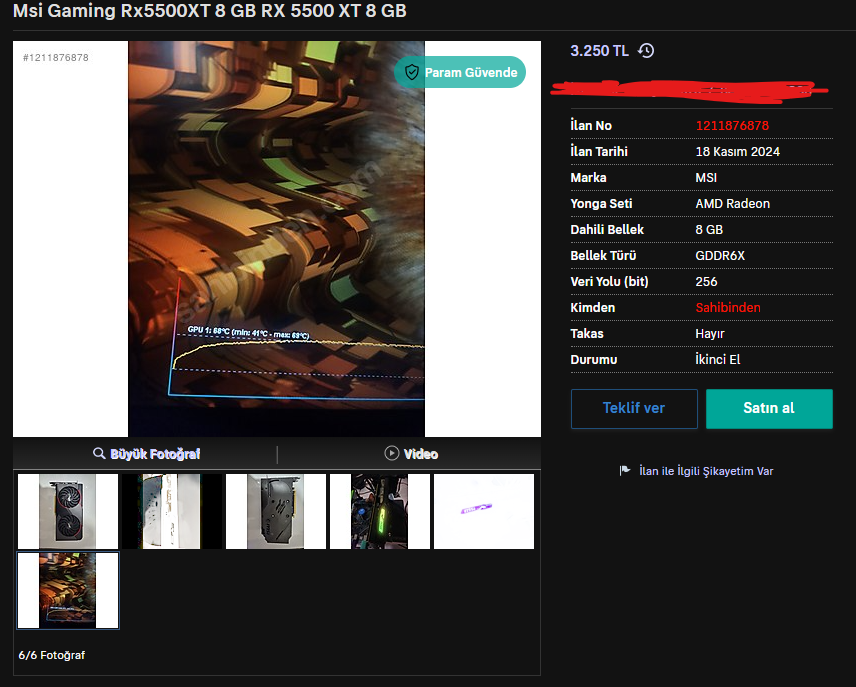This screenshot has width=856, height=687.
Task: Click the Takas value Hayır
Action: point(710,334)
